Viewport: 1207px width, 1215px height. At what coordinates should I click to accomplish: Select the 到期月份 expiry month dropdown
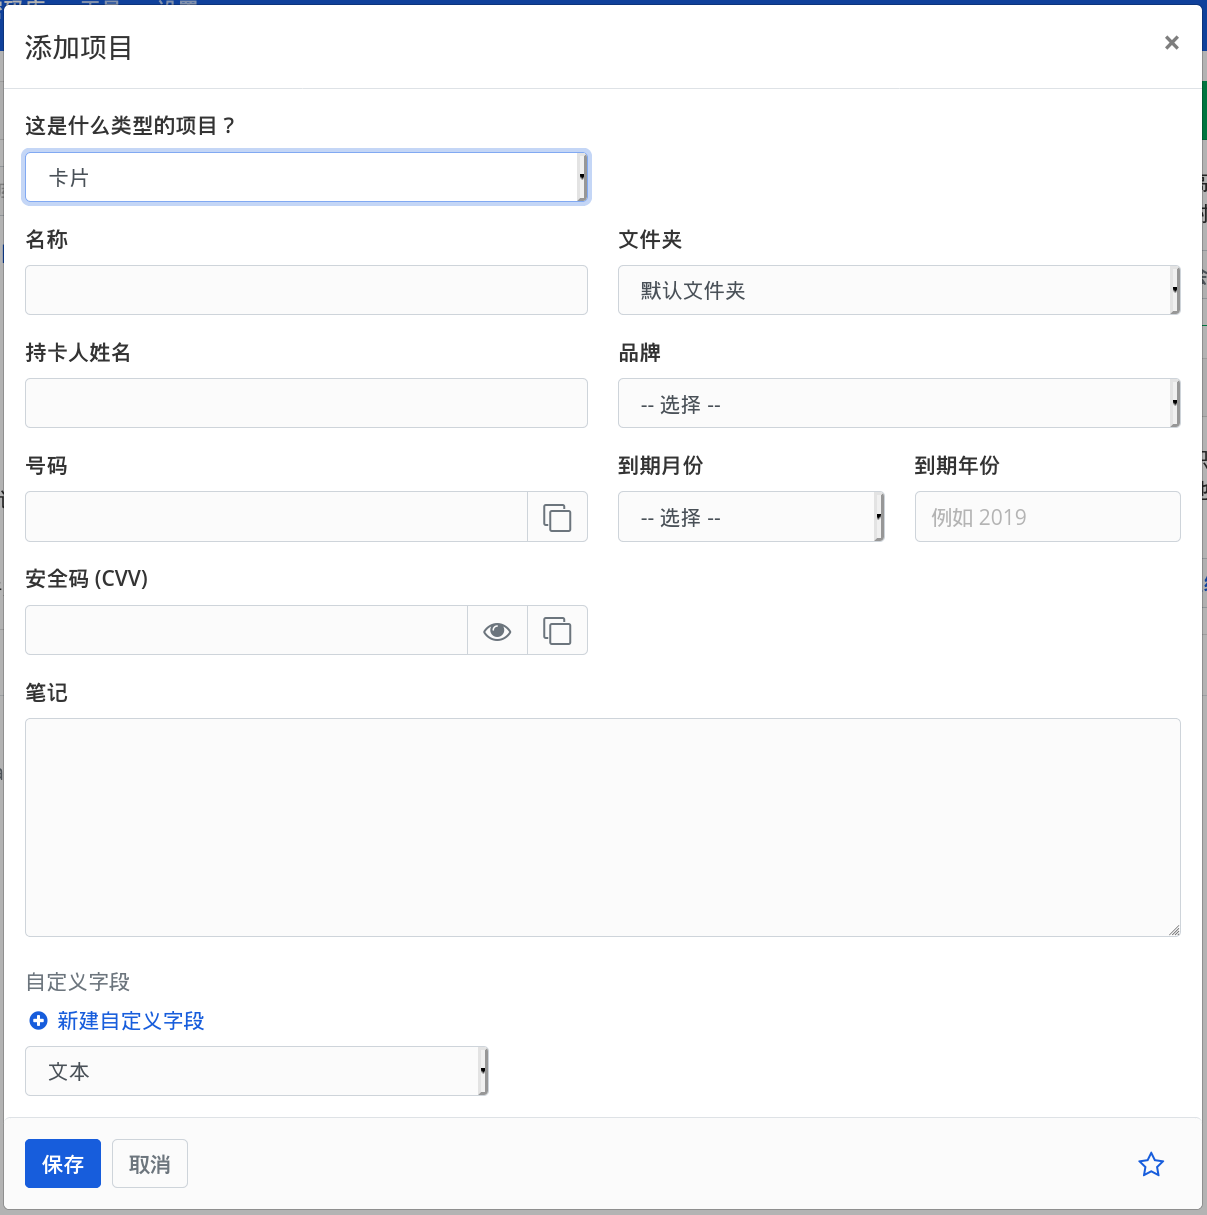click(750, 517)
